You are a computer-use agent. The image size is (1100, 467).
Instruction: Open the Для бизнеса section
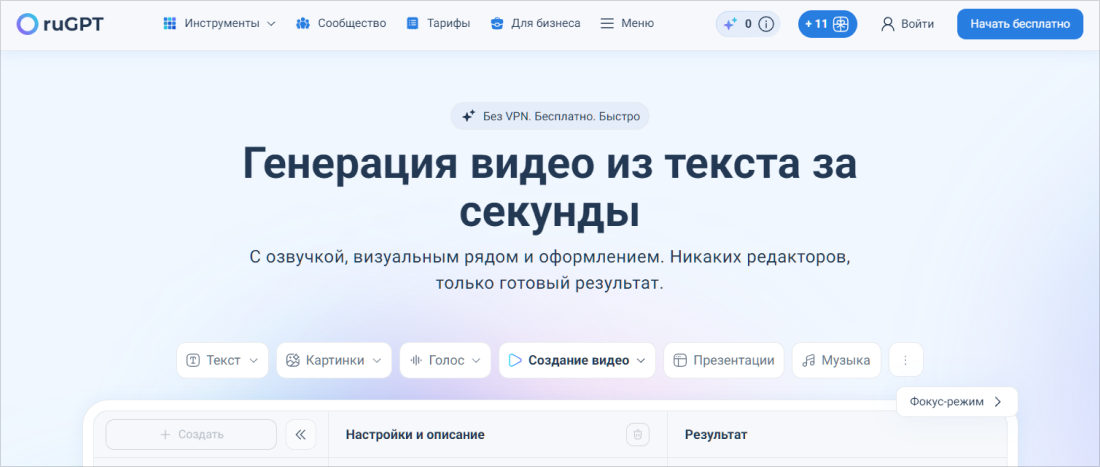click(535, 23)
